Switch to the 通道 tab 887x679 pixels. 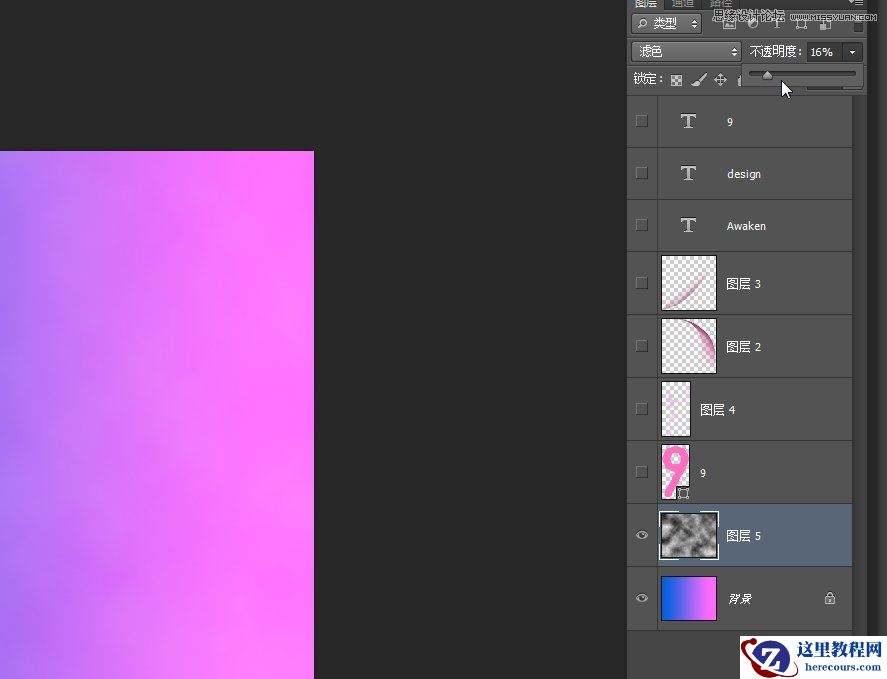[681, 4]
